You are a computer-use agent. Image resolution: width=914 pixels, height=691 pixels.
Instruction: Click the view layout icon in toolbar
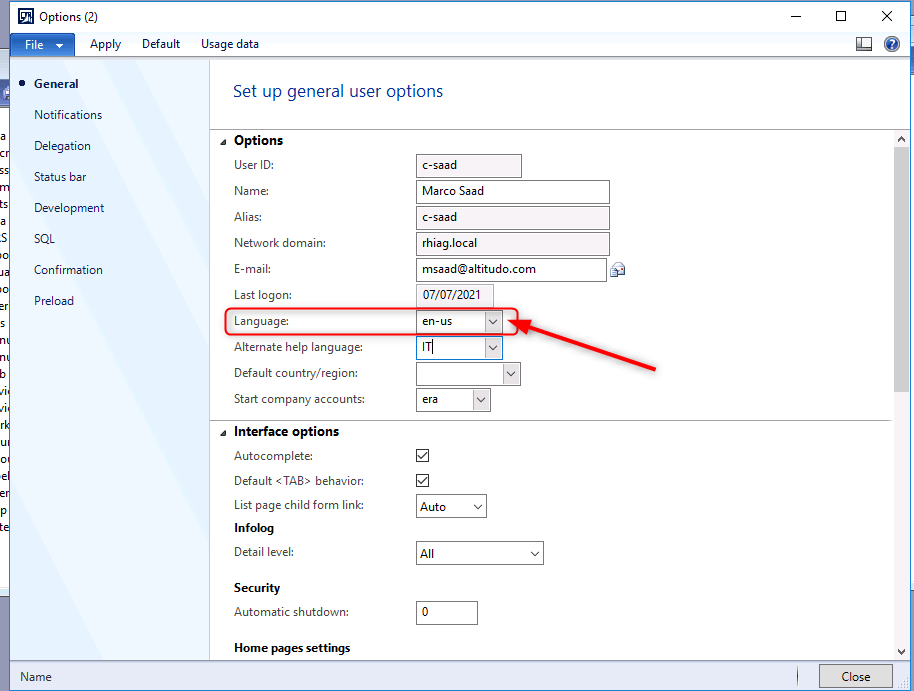coord(864,44)
